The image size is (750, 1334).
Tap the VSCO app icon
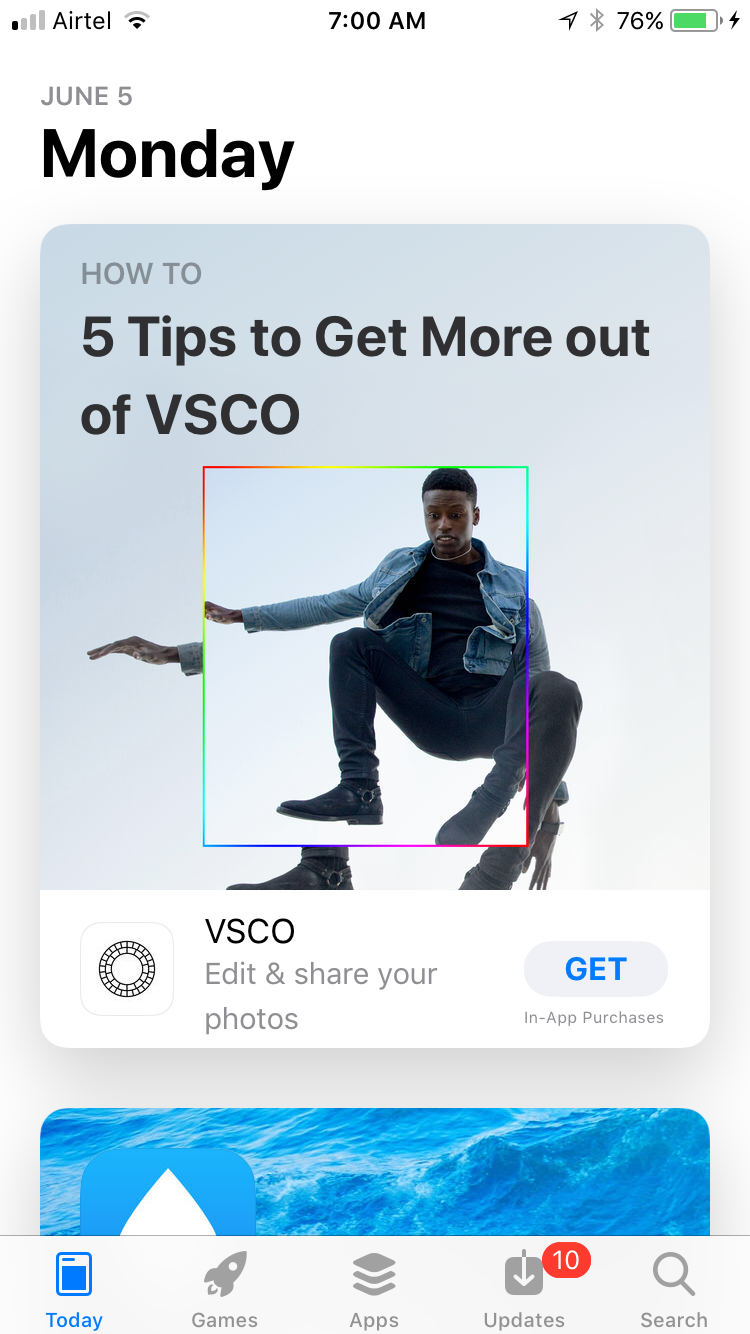pos(127,969)
